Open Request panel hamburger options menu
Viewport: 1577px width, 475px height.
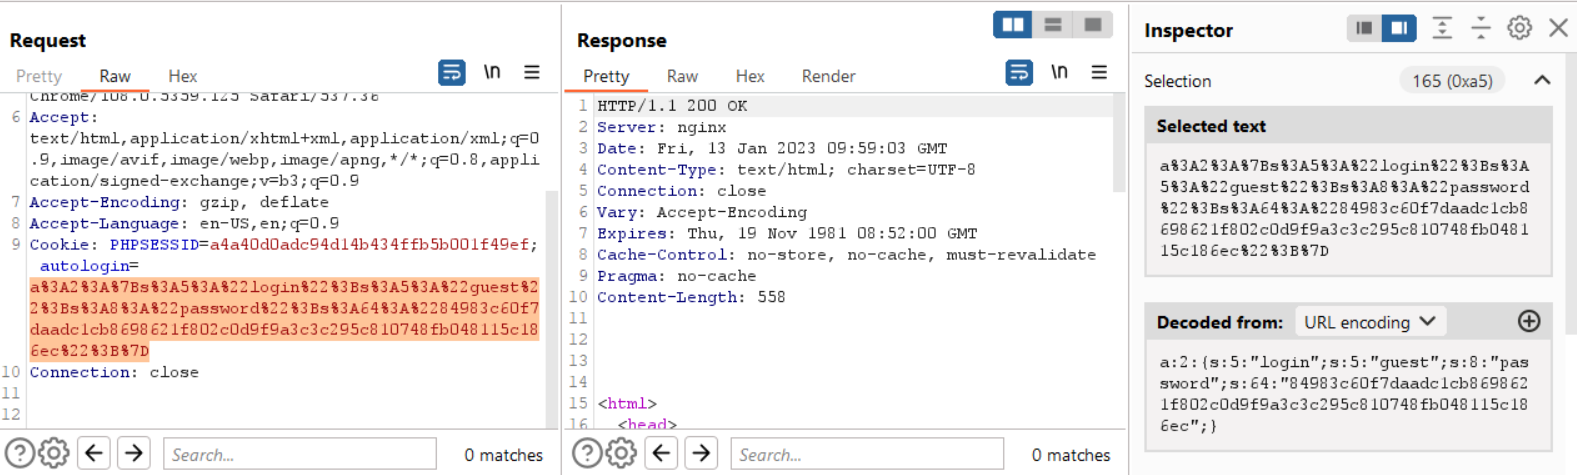(x=532, y=73)
